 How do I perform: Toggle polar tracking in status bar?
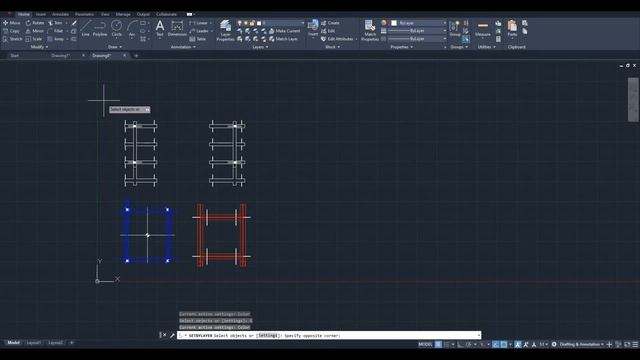(469, 344)
